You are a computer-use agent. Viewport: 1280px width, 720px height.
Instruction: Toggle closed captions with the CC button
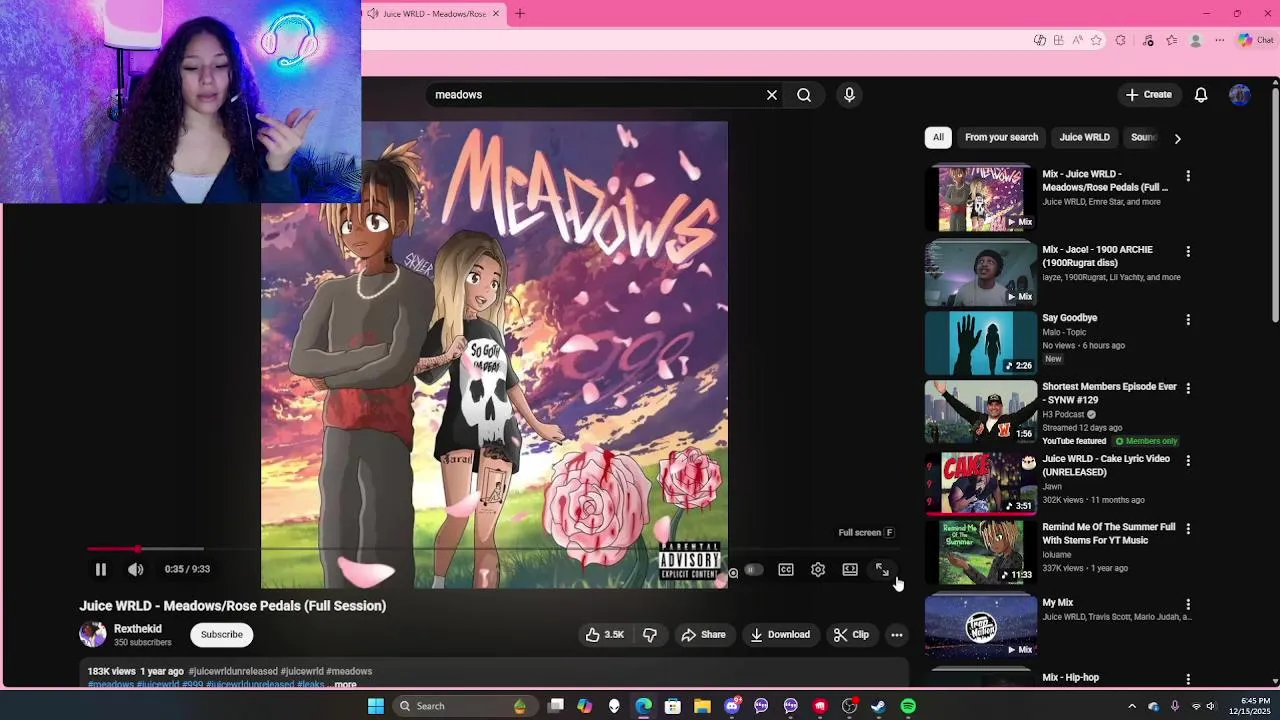coord(786,569)
